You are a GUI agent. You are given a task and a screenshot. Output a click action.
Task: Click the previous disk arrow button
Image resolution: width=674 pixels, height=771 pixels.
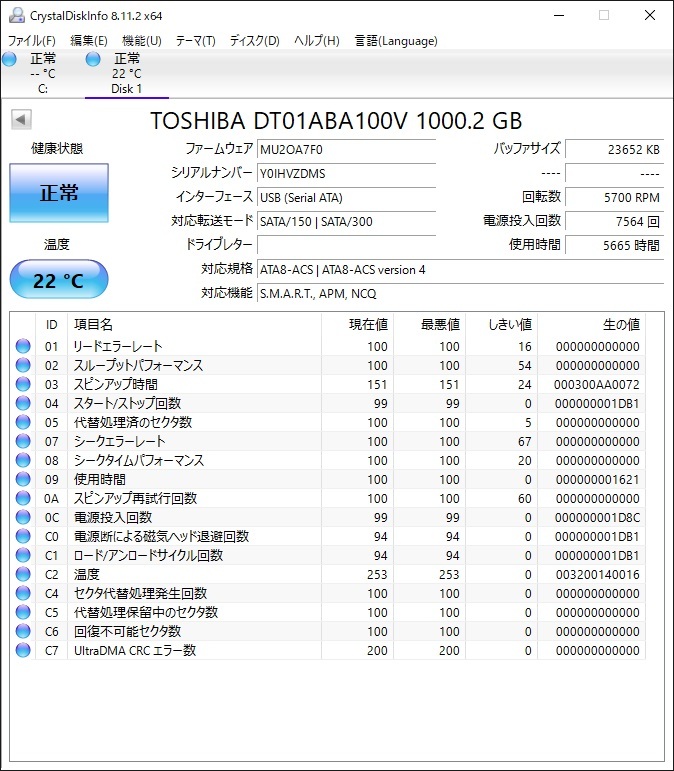pyautogui.click(x=20, y=120)
